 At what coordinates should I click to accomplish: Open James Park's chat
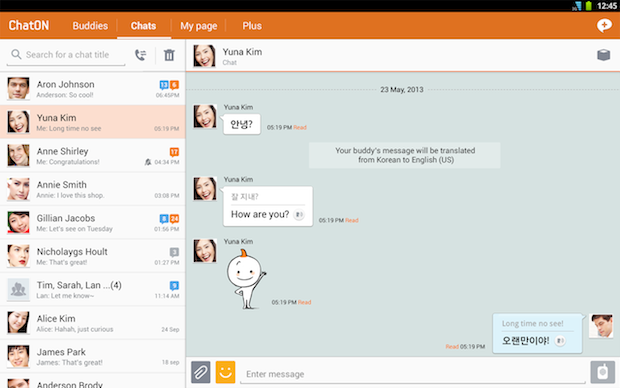[93, 356]
